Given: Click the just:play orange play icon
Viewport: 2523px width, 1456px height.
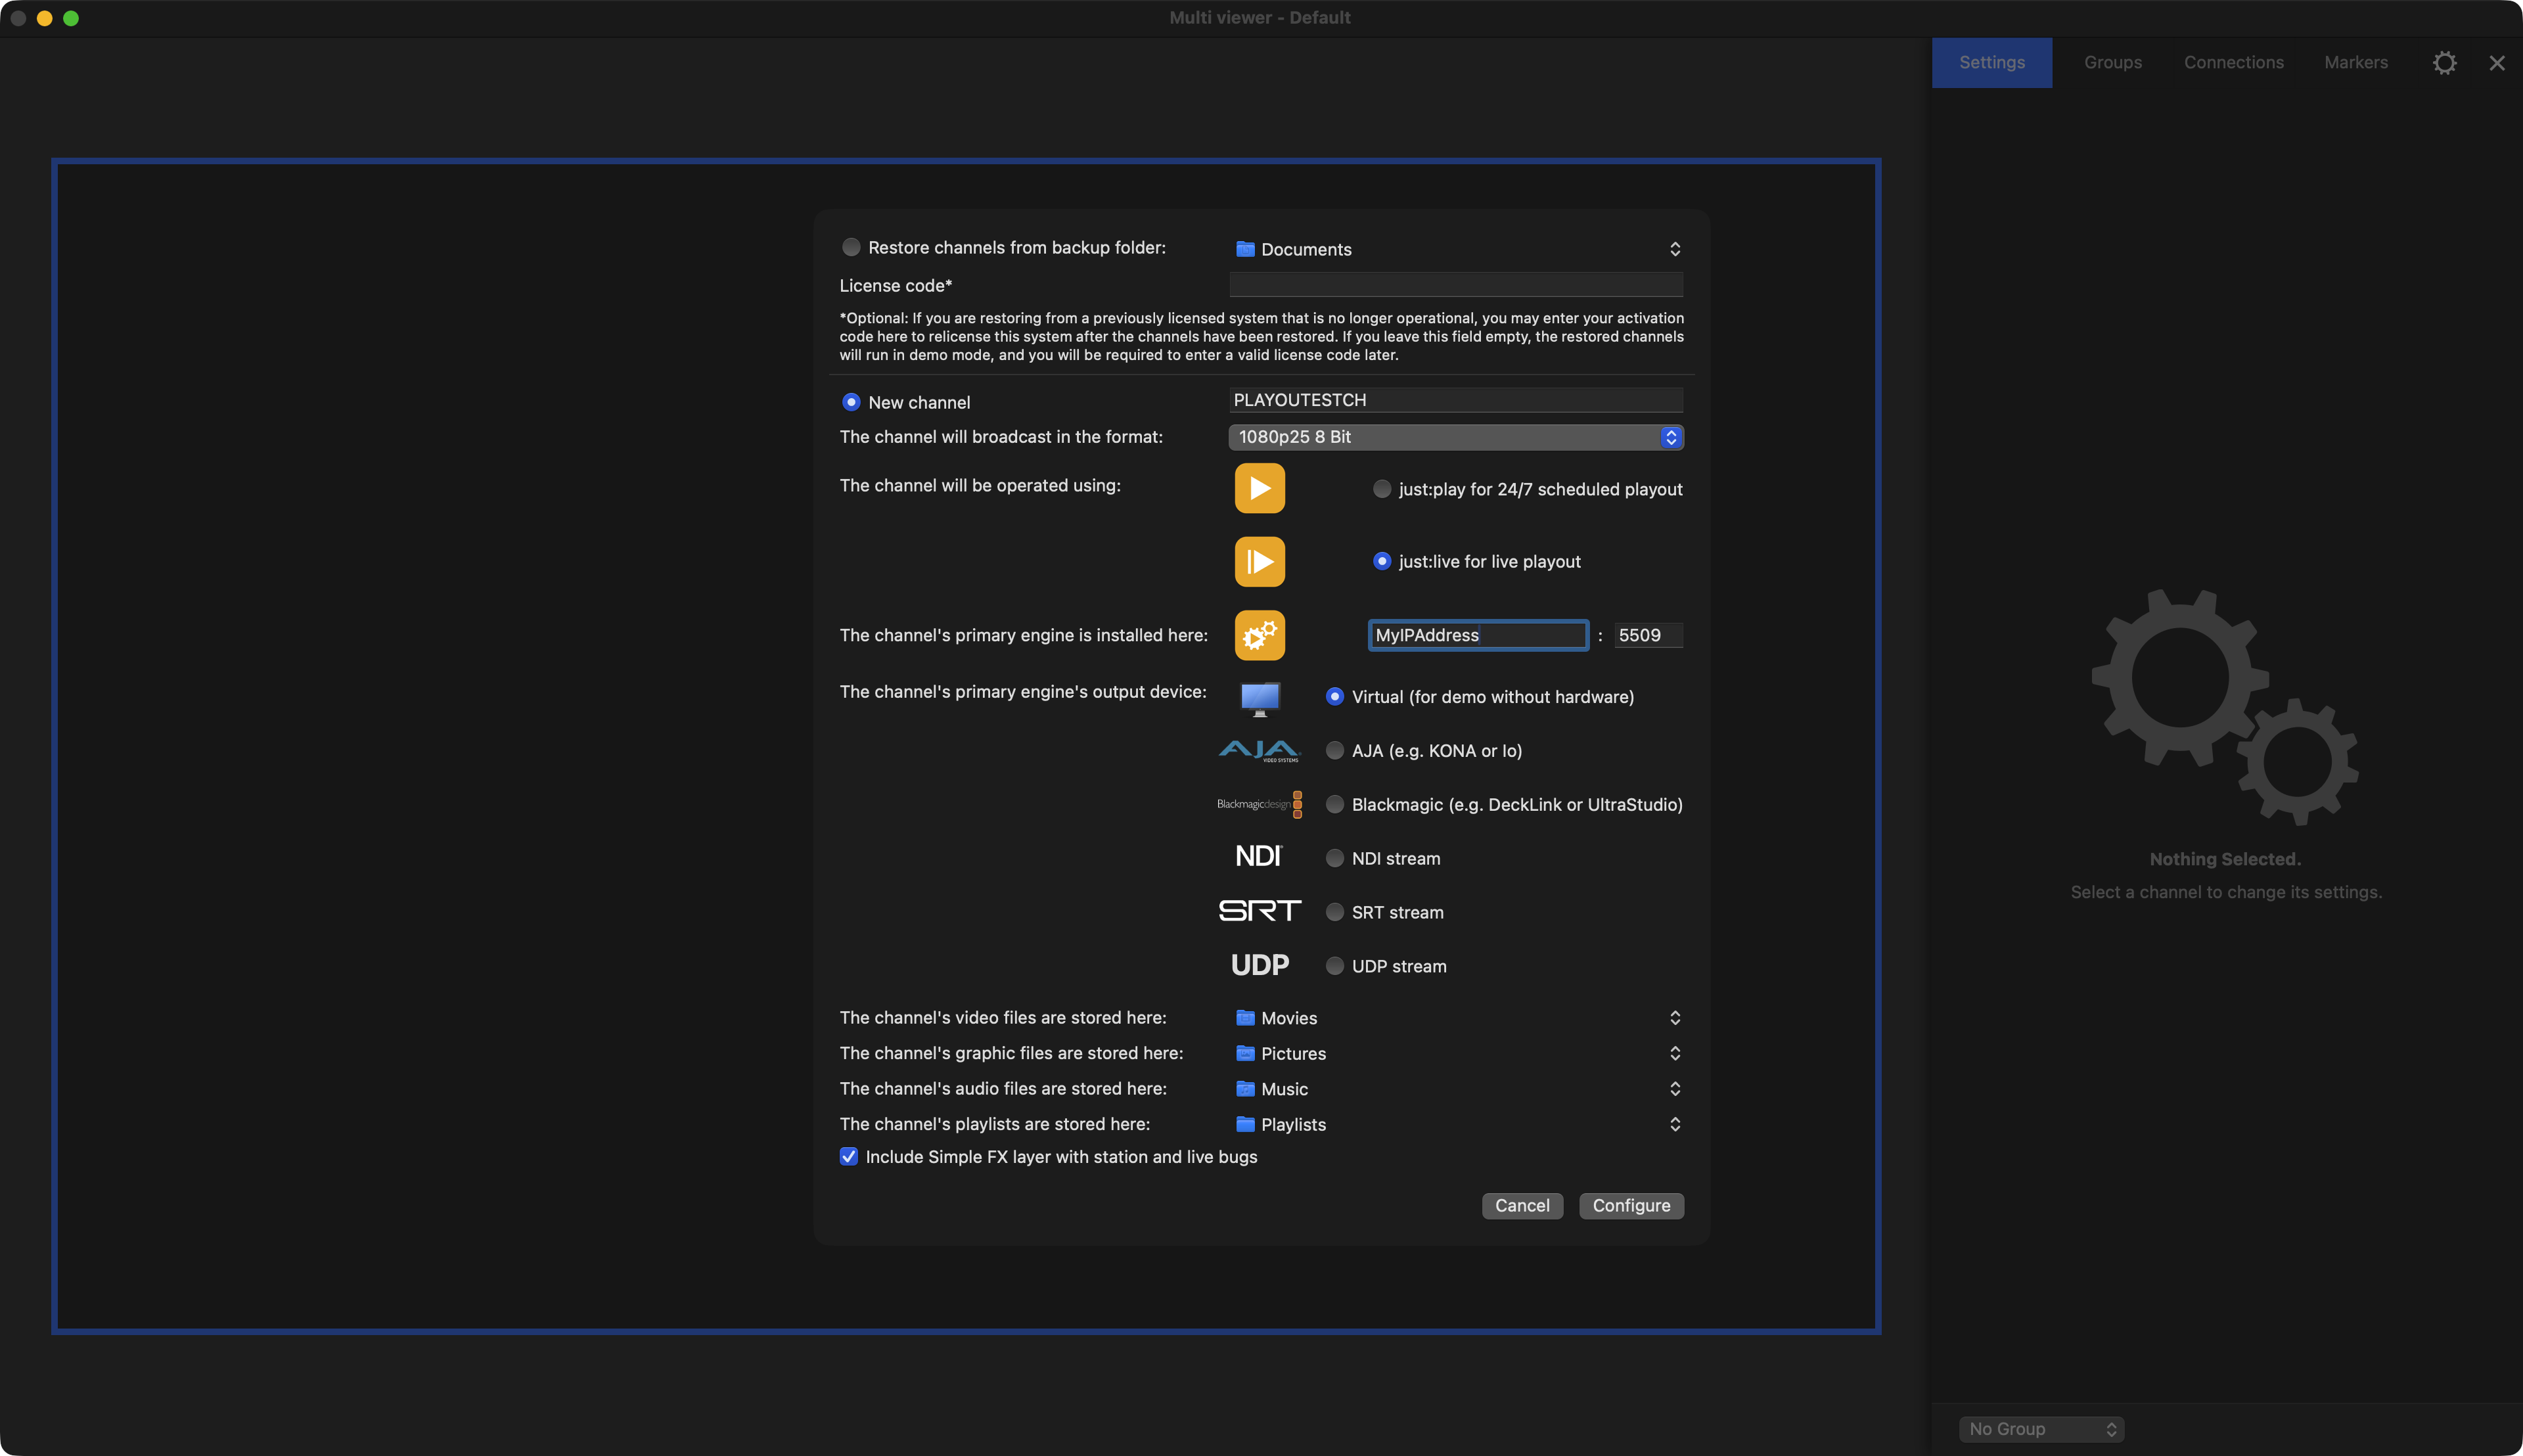Looking at the screenshot, I should tap(1259, 488).
